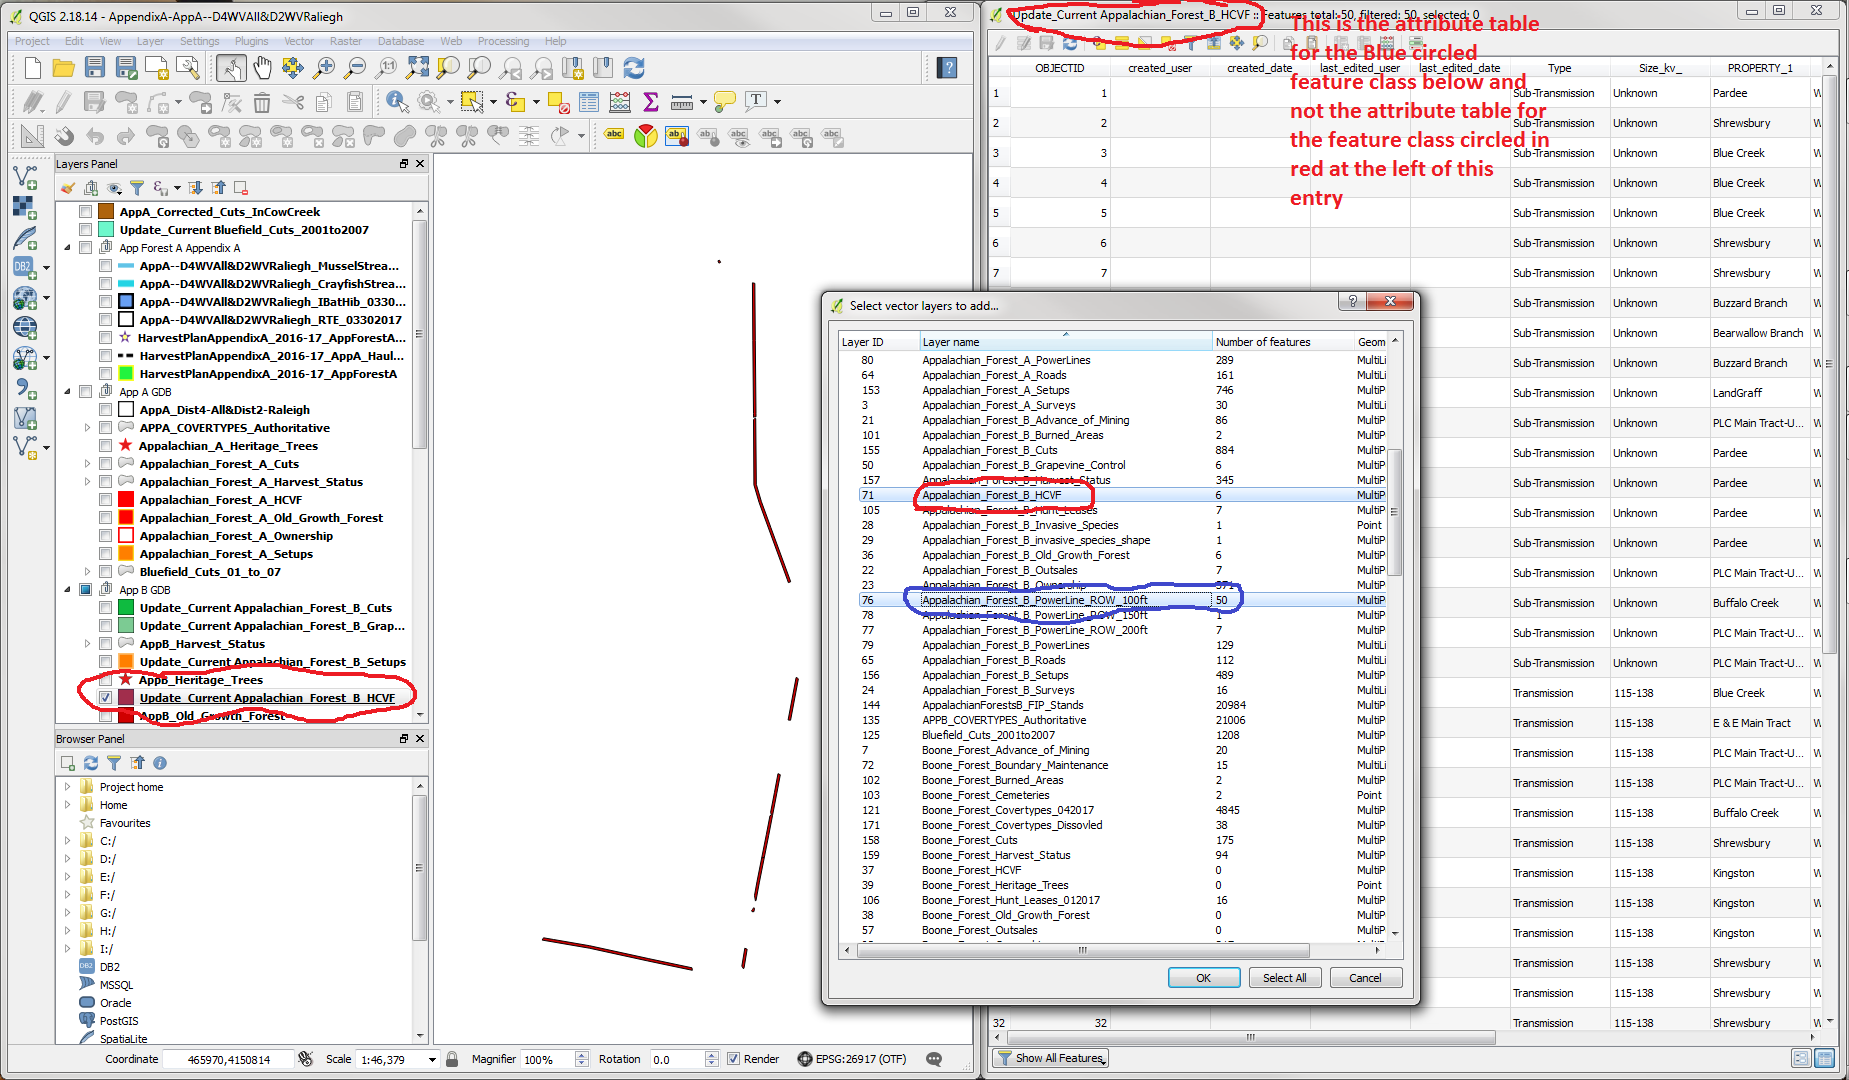This screenshot has width=1849, height=1080.
Task: Click the Save Project floppy icon
Action: (x=95, y=68)
